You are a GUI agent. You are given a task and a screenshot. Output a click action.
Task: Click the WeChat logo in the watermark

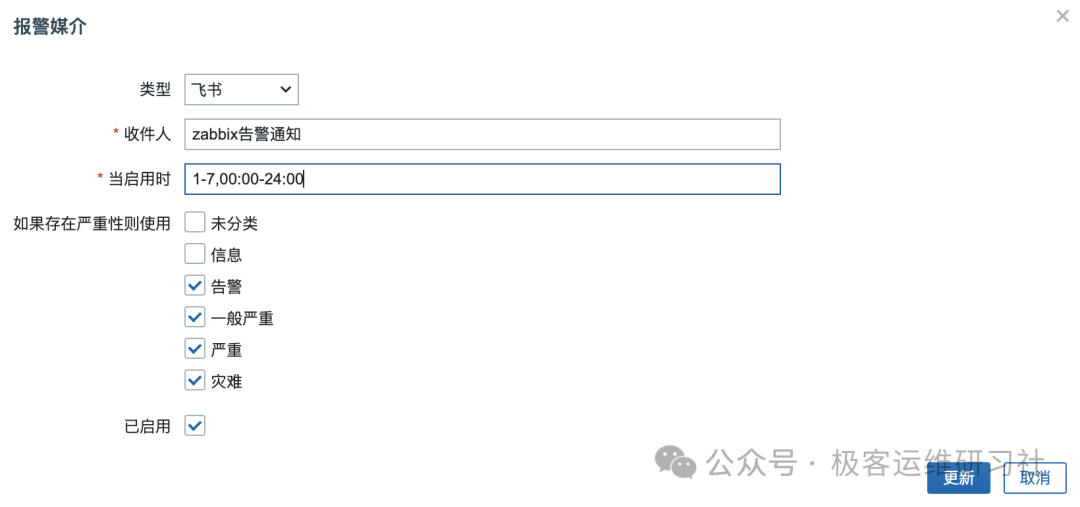click(676, 462)
